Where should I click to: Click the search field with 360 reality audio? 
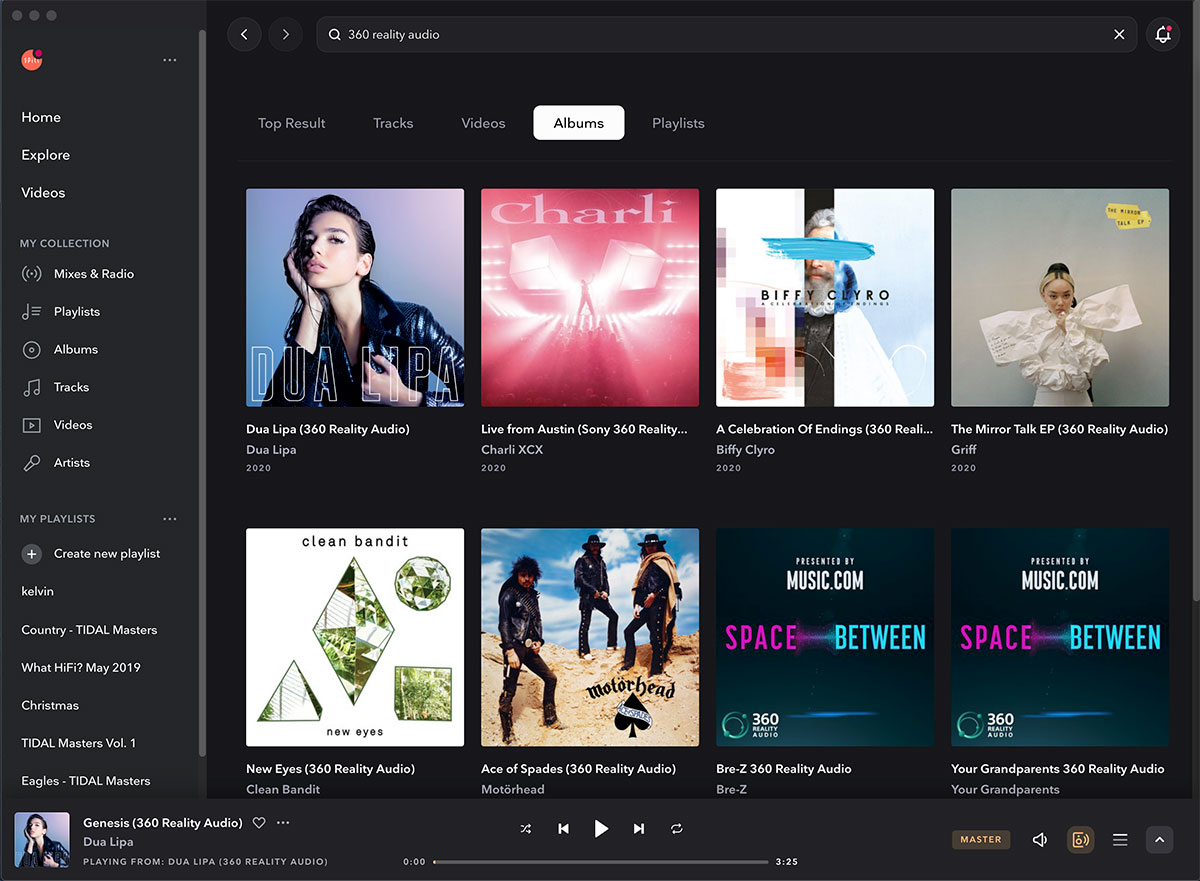727,34
